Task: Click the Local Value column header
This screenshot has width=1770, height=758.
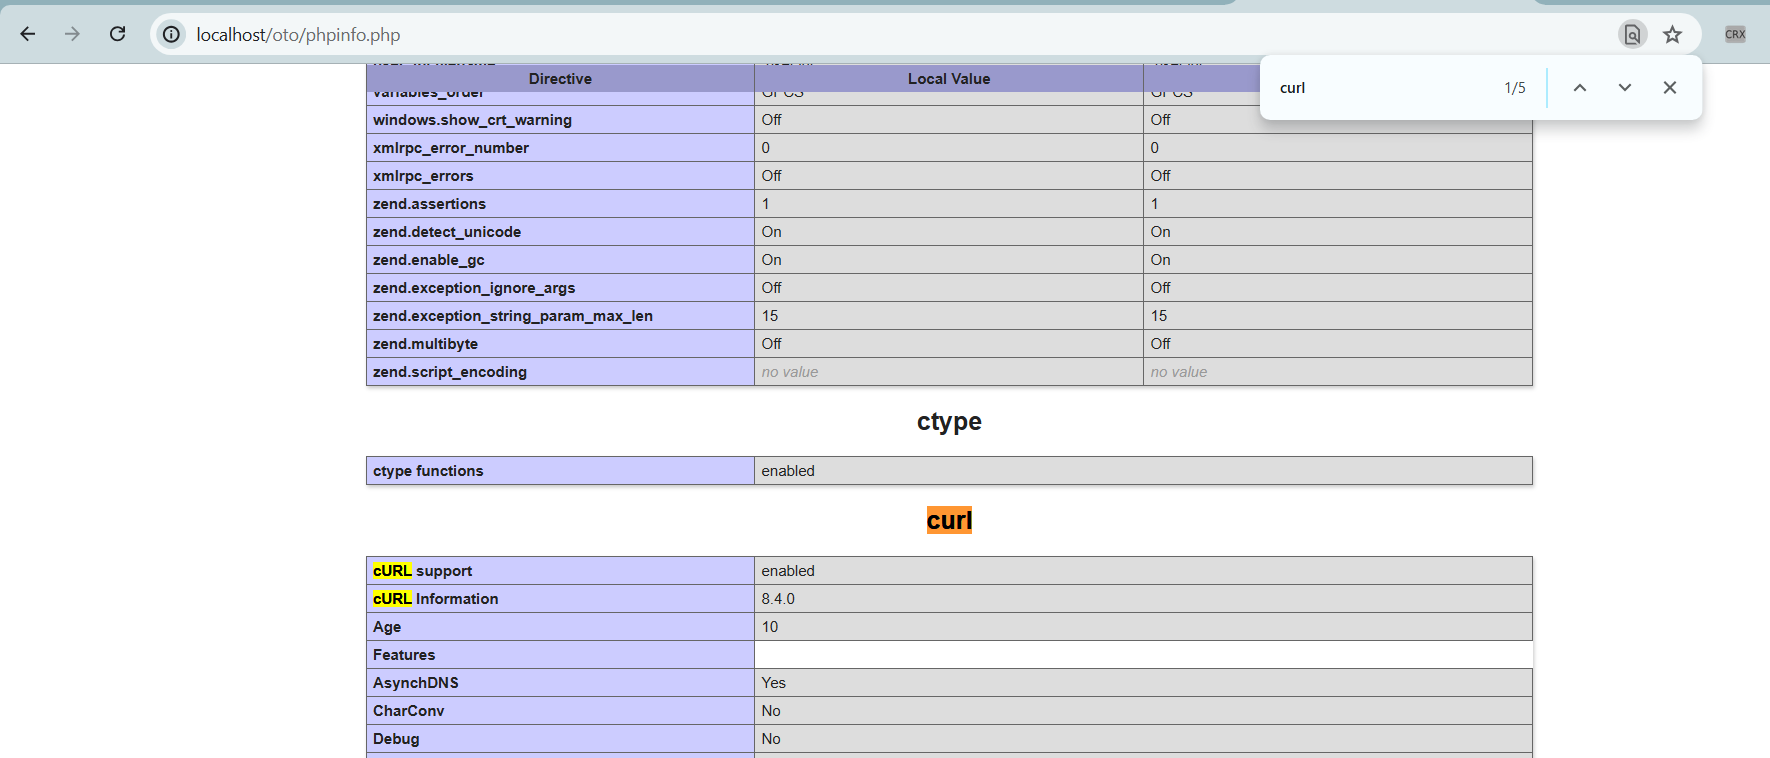Action: [949, 79]
